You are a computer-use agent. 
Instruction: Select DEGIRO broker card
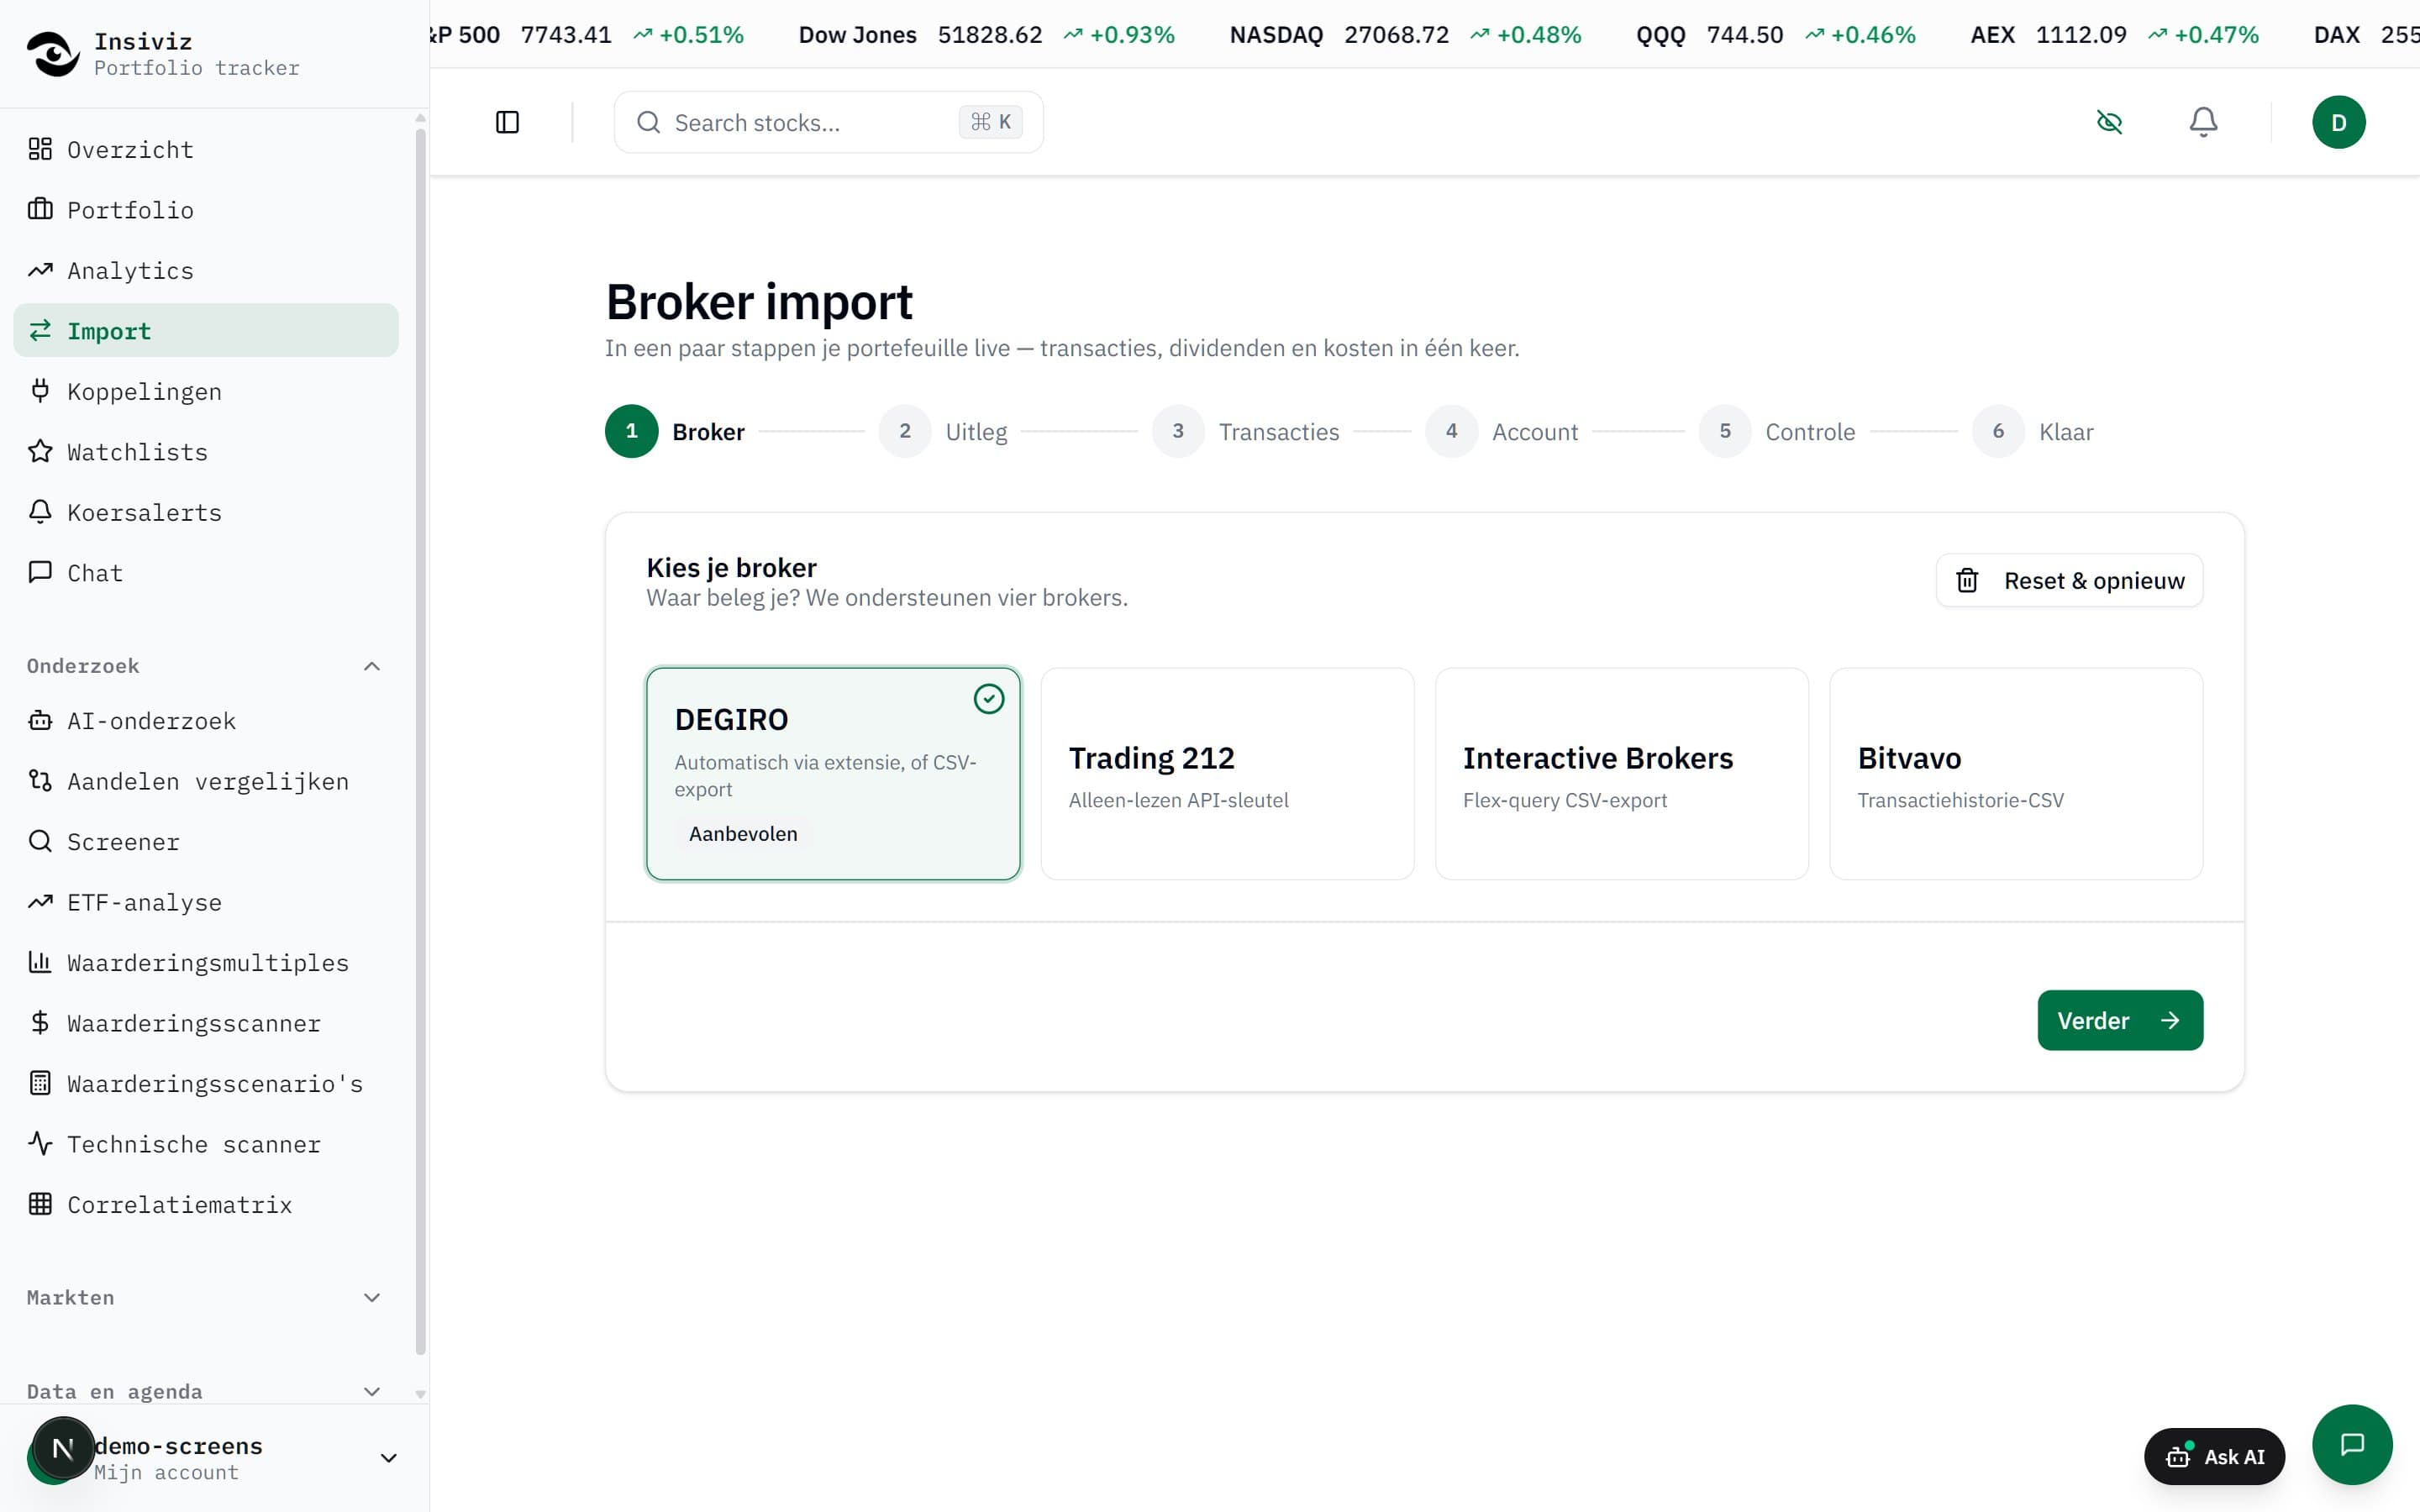pos(833,774)
